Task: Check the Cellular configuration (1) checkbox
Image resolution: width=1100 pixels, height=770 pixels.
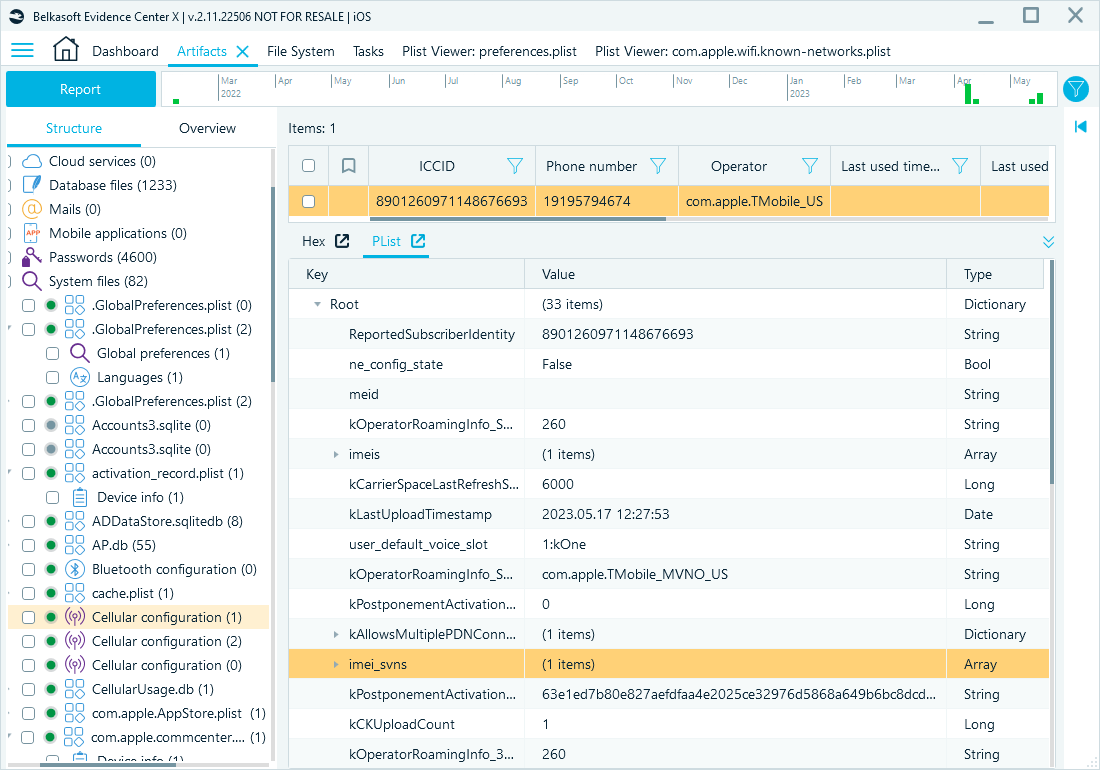Action: (28, 617)
